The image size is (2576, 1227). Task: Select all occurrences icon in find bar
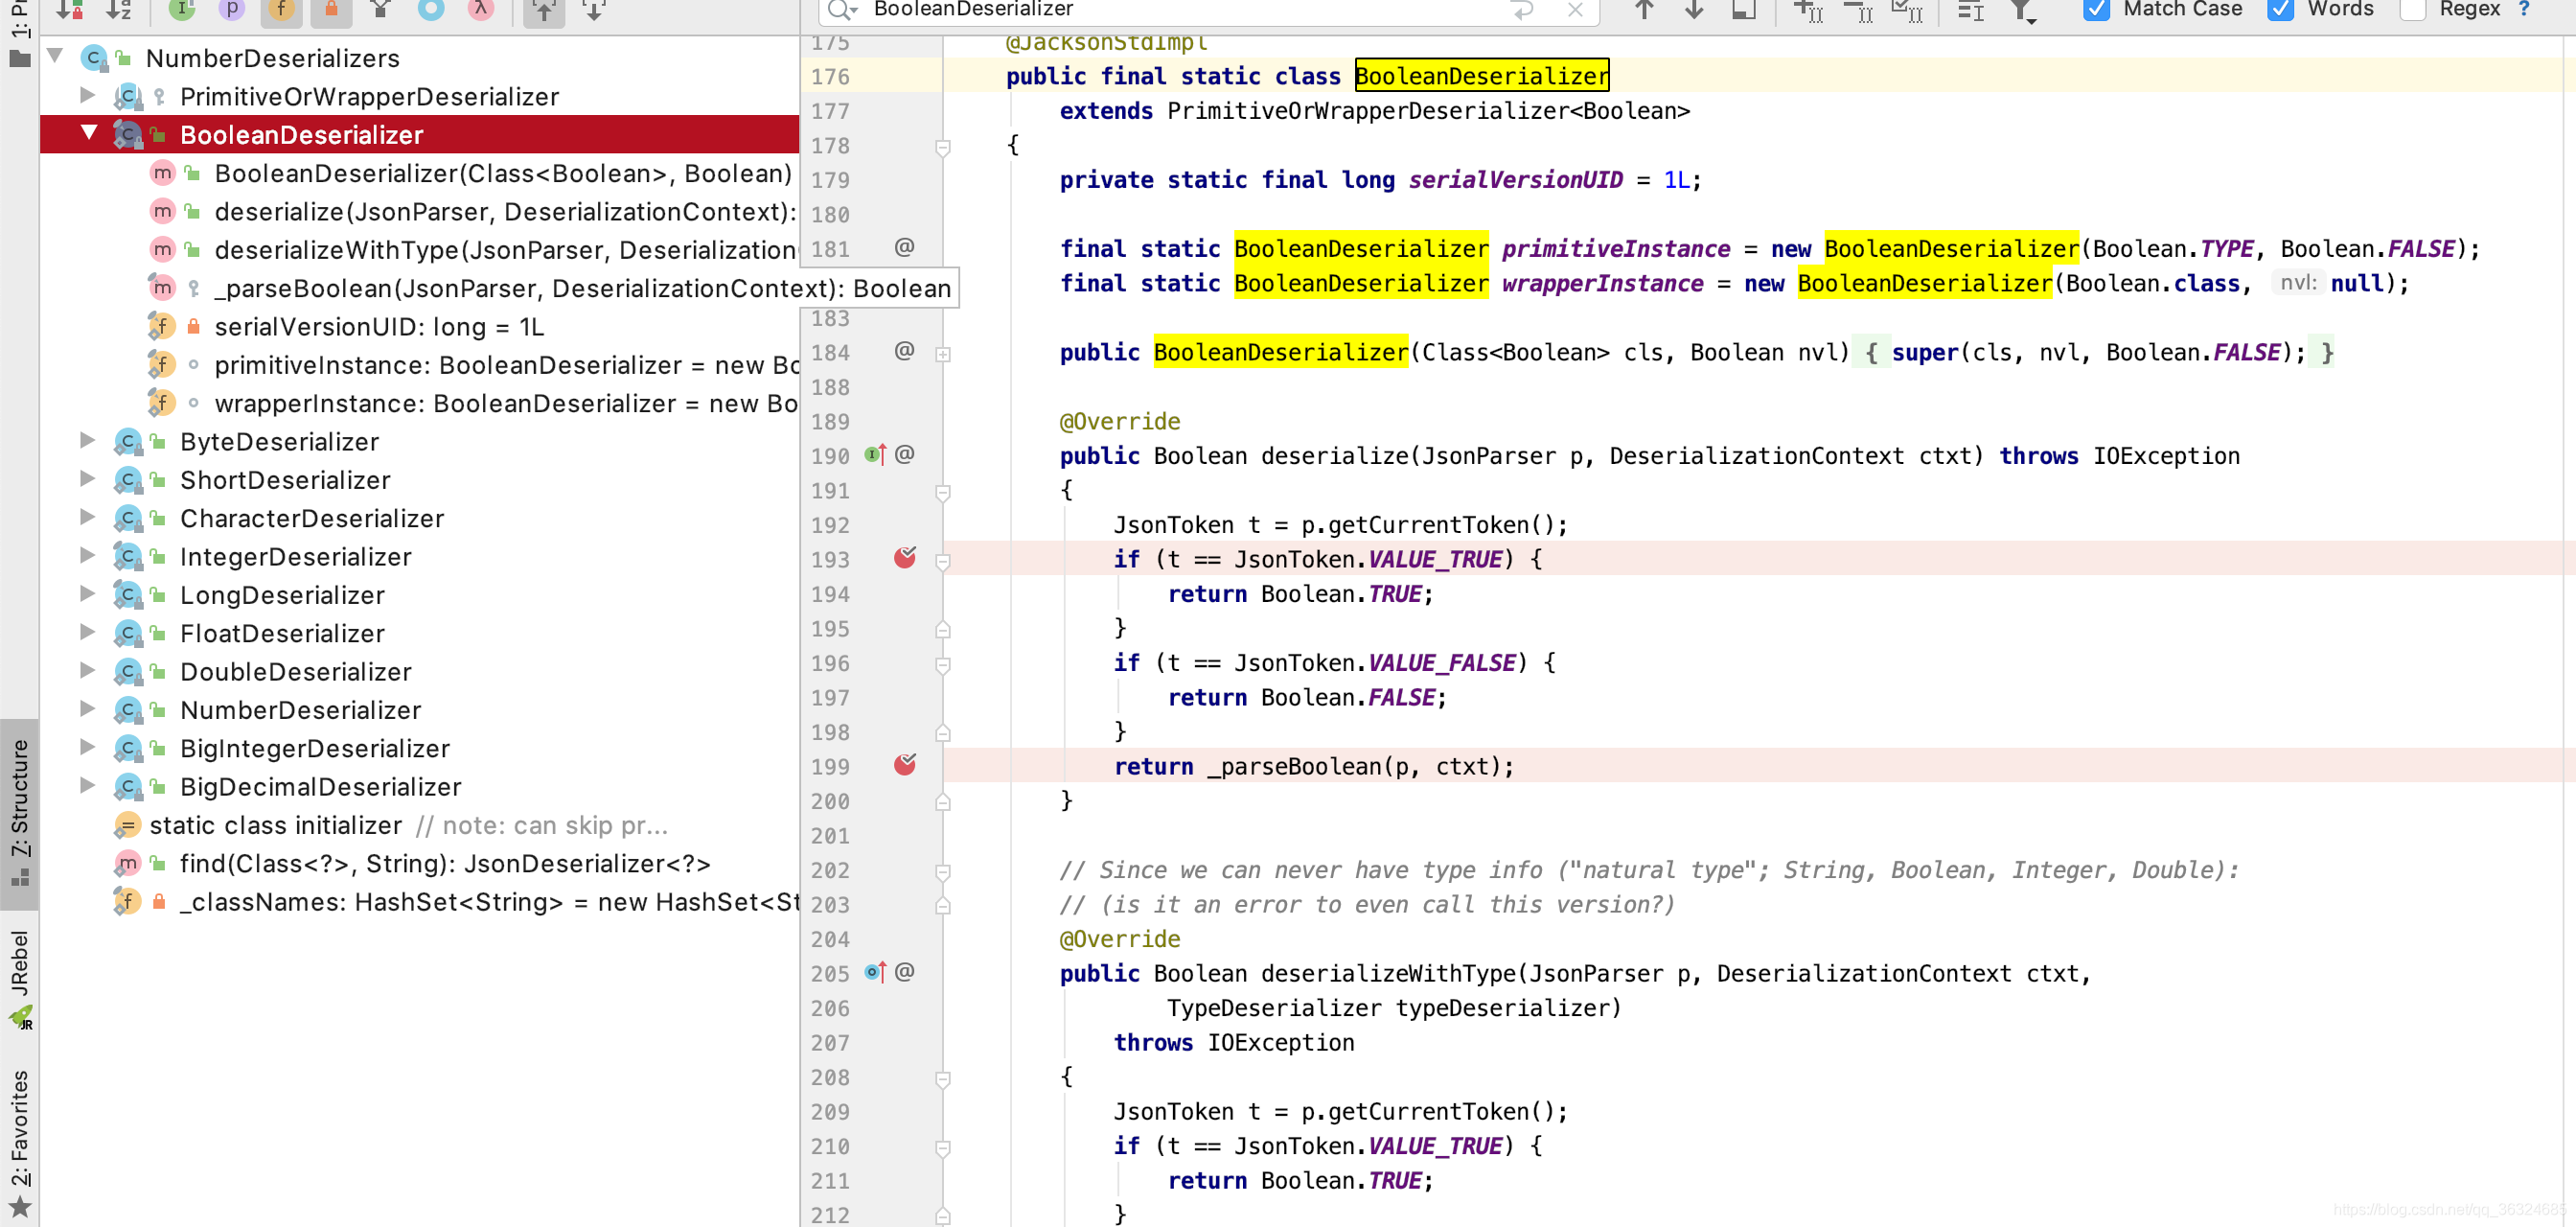click(1907, 10)
